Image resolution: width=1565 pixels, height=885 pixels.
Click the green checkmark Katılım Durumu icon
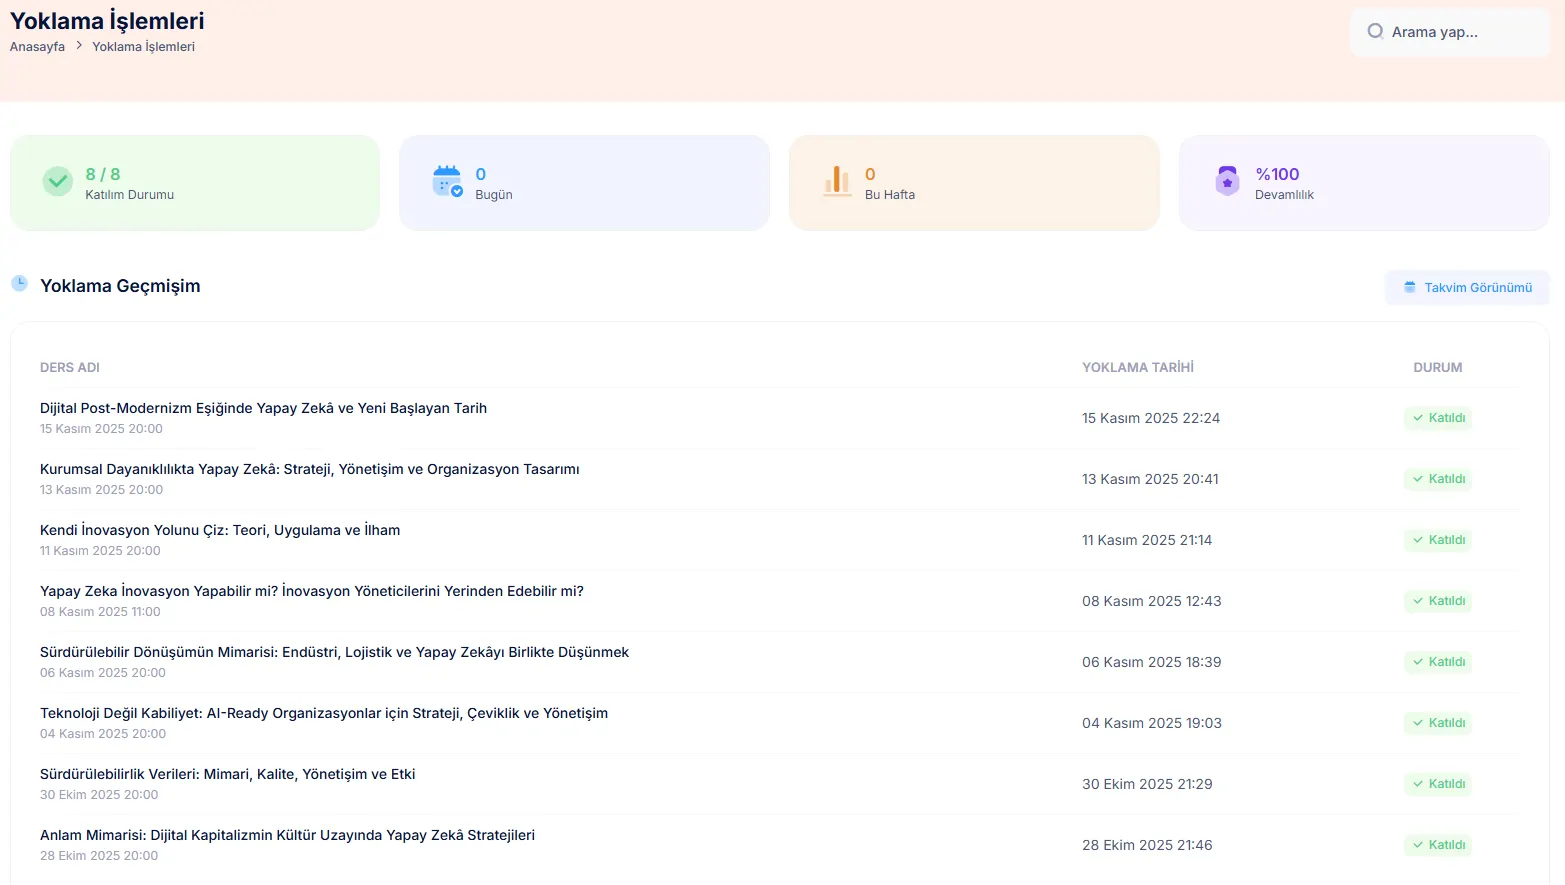tap(58, 182)
